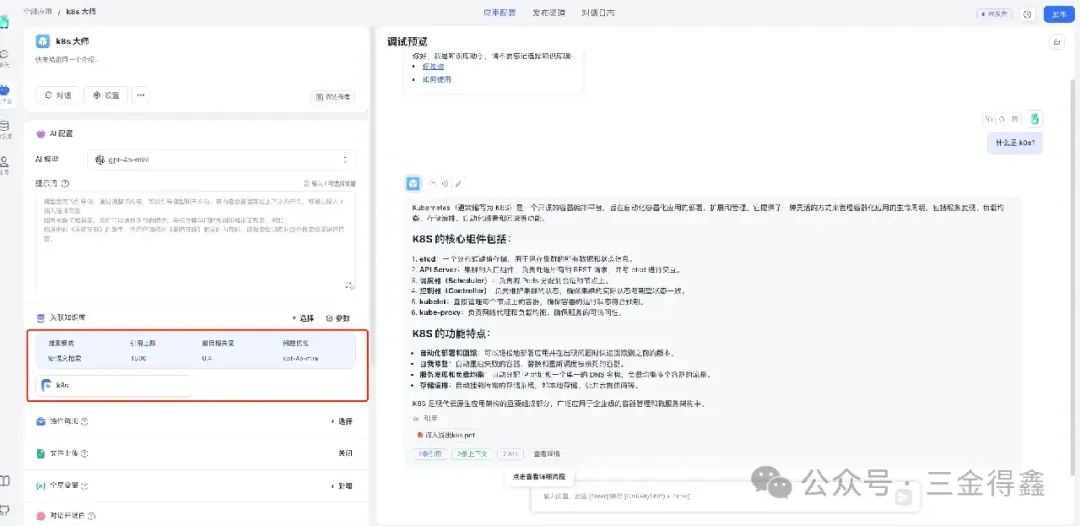Click the AI reply avatar icon
The image size is (1080, 526).
pos(413,183)
